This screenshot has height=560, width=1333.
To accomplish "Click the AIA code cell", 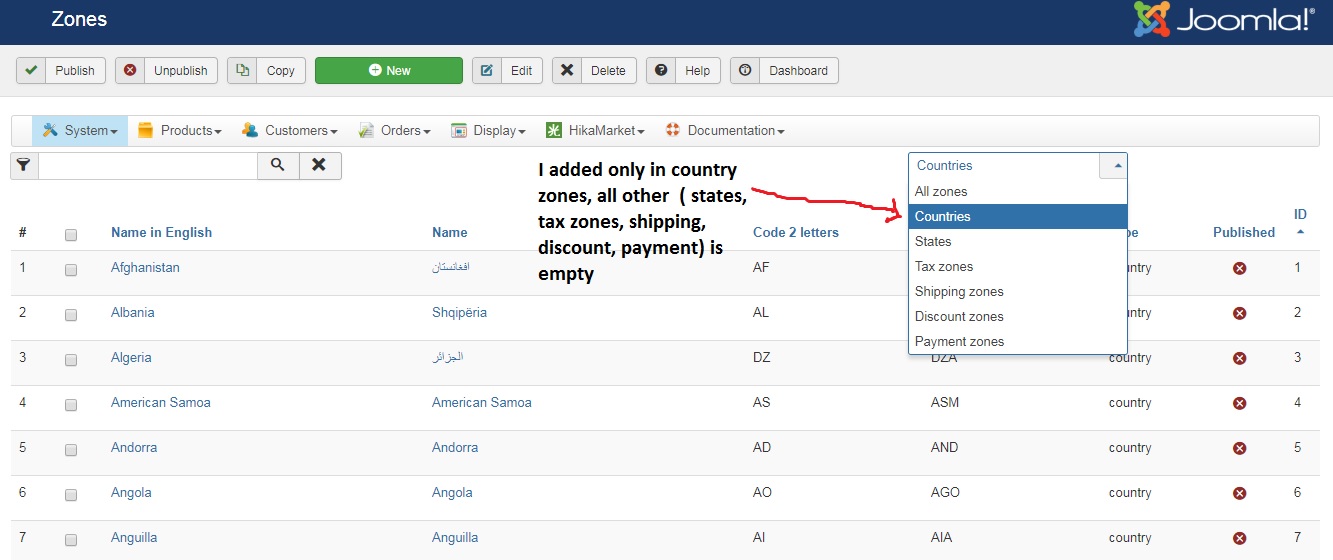I will [x=943, y=538].
